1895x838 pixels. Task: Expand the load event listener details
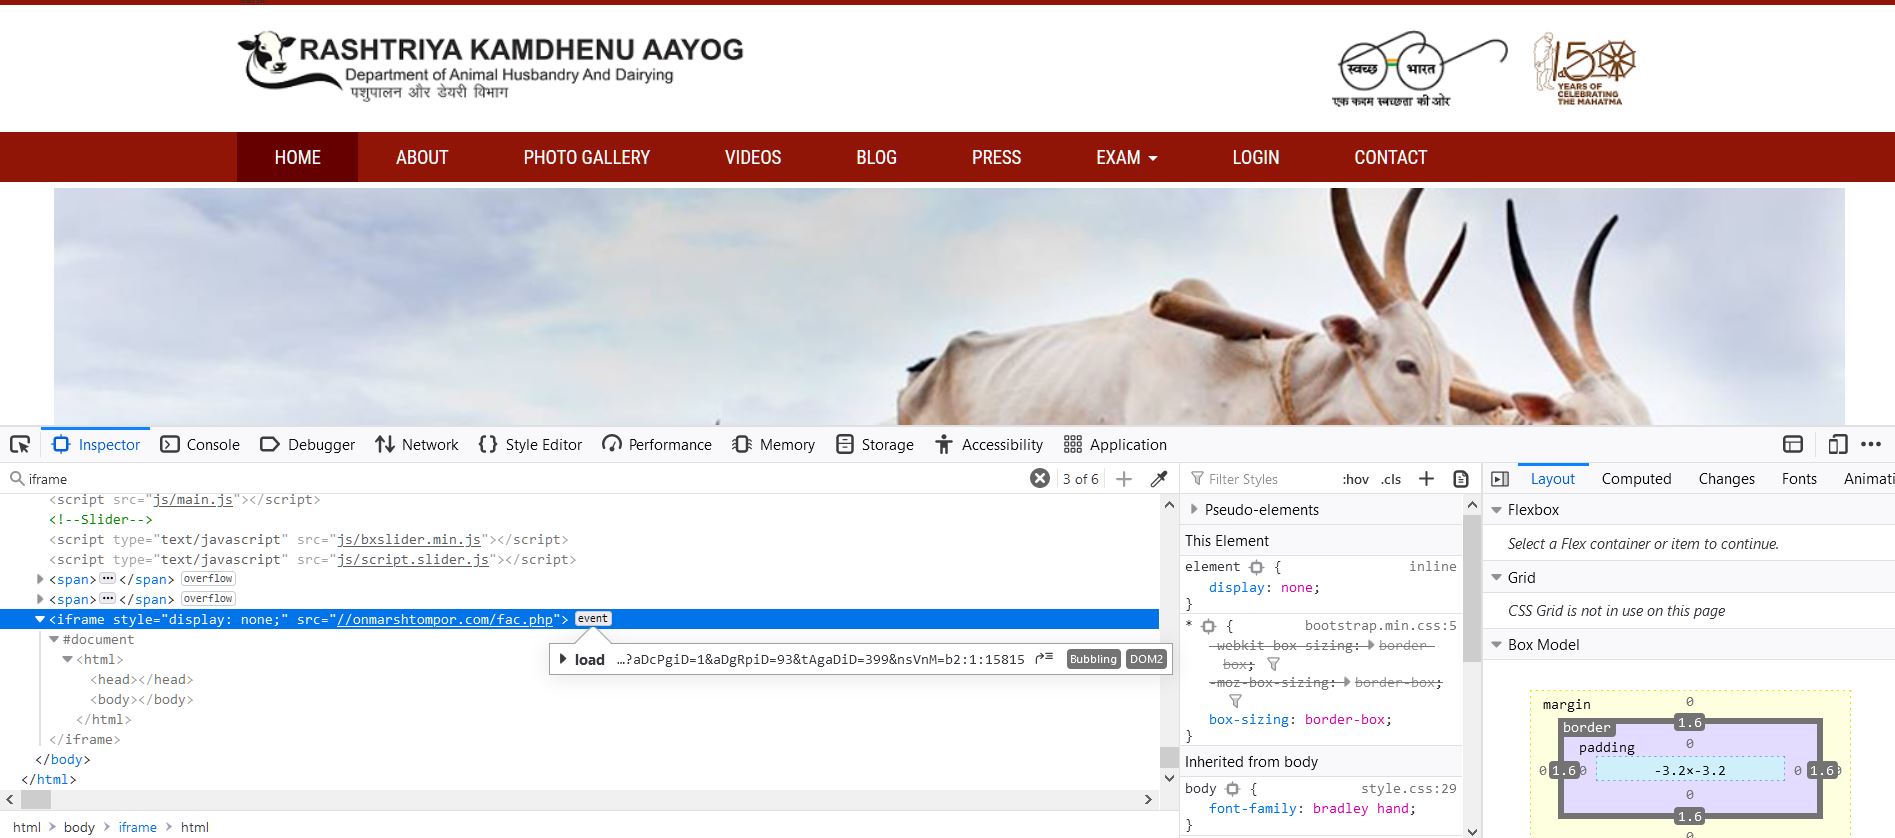tap(564, 659)
